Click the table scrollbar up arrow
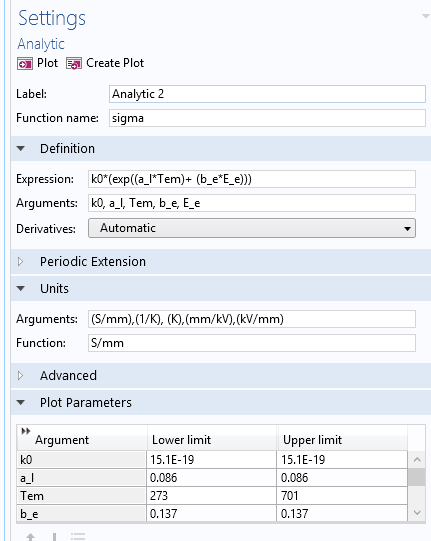Image resolution: width=431 pixels, height=541 pixels. click(417, 460)
